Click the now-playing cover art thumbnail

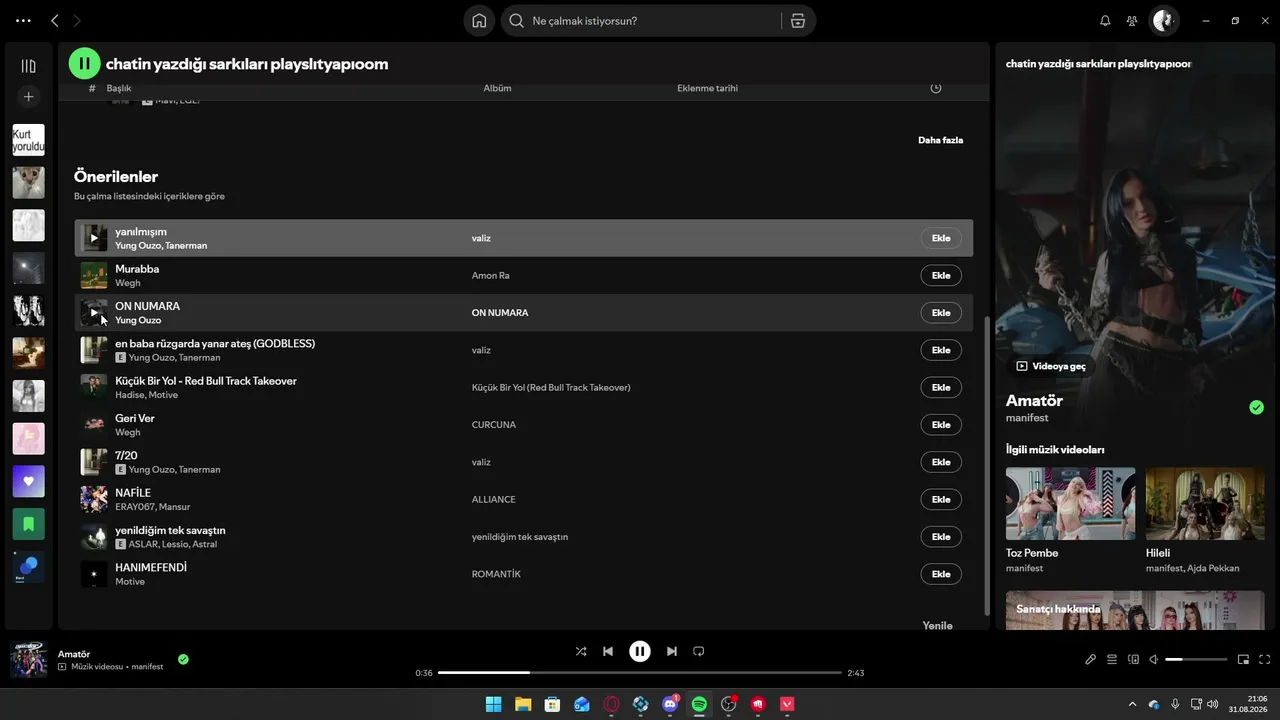(x=28, y=659)
